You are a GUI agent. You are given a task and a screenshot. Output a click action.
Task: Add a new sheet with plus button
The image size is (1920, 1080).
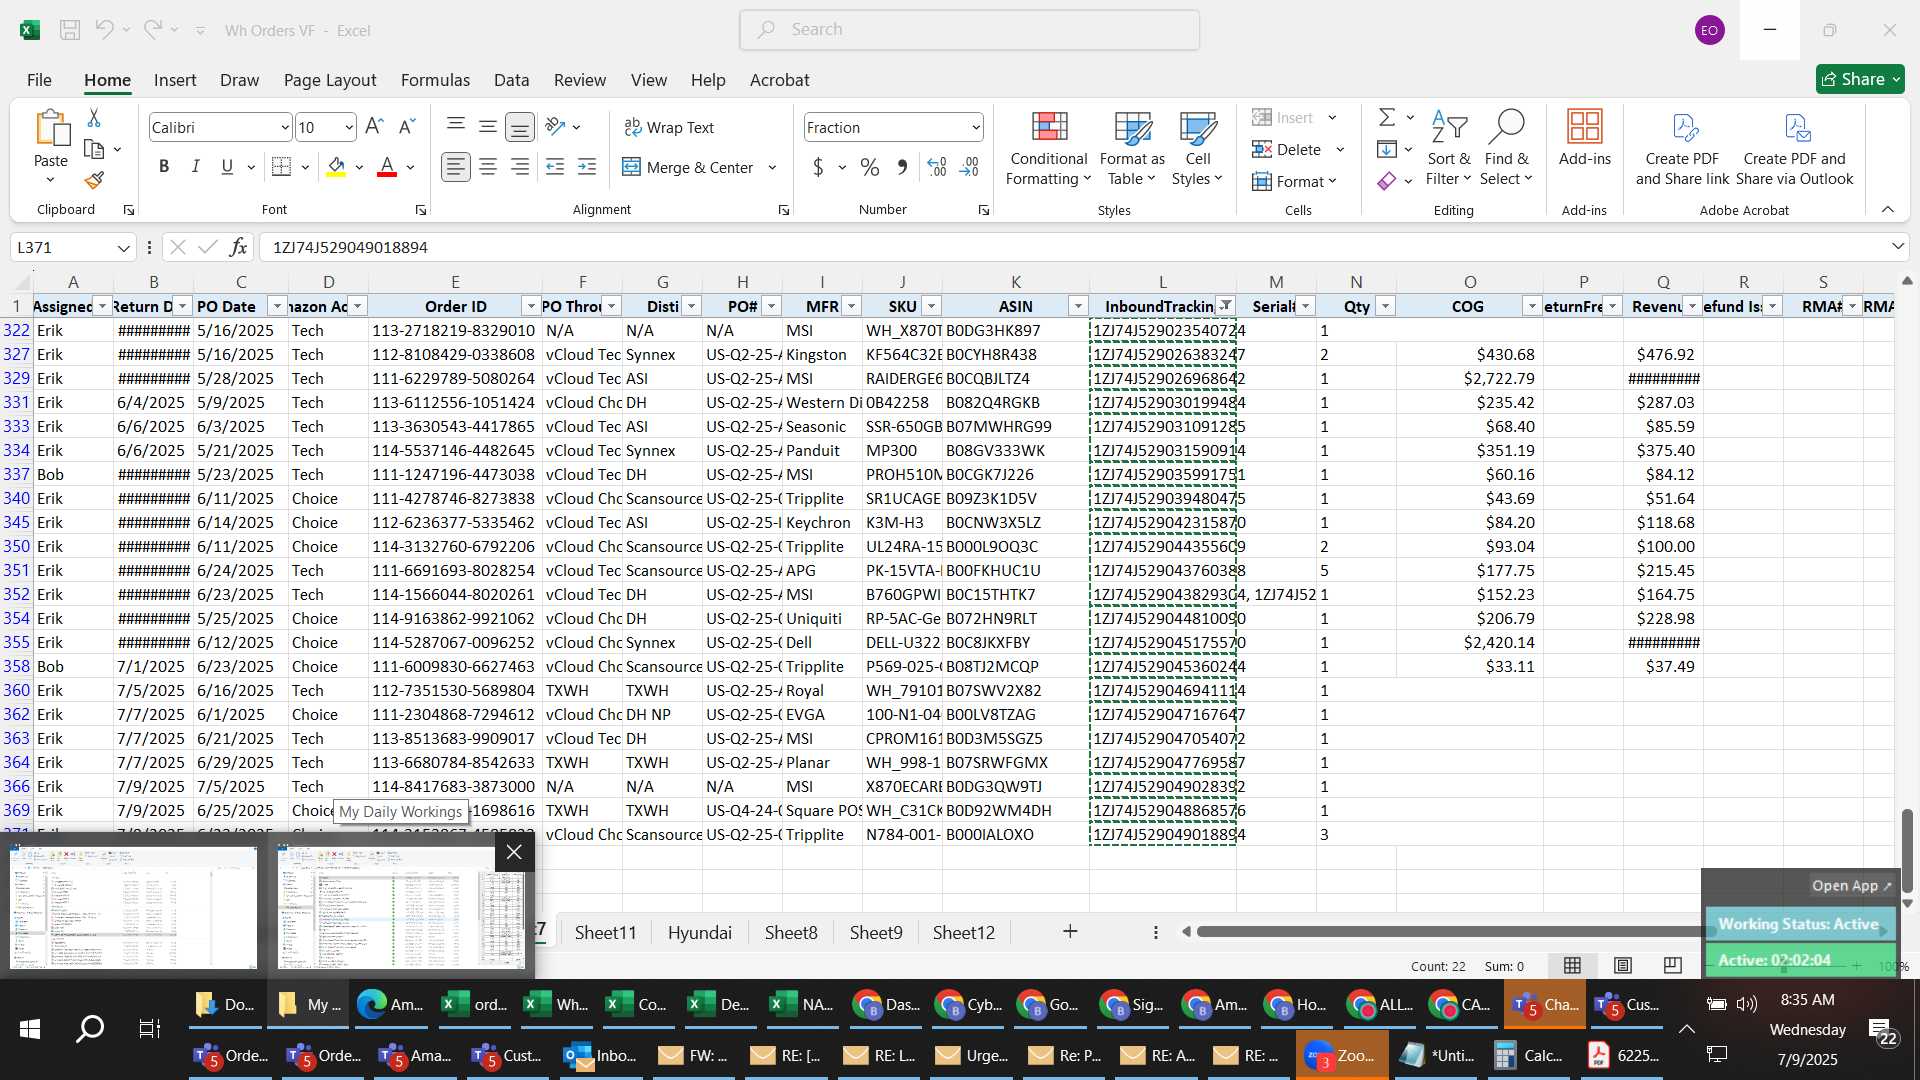point(1070,931)
